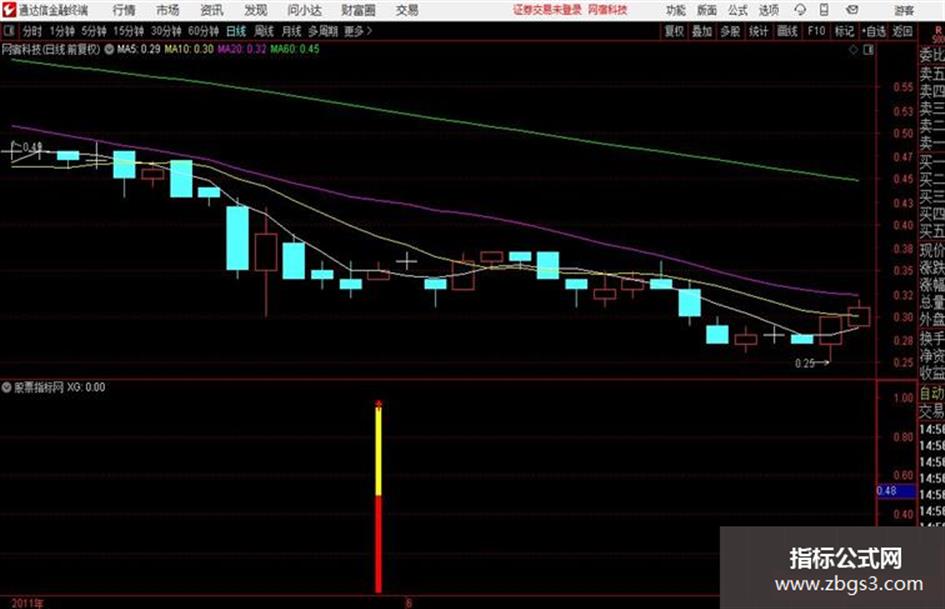This screenshot has height=609, width=945.
Task: Click the MA5: 0.29 value
Action: point(139,49)
